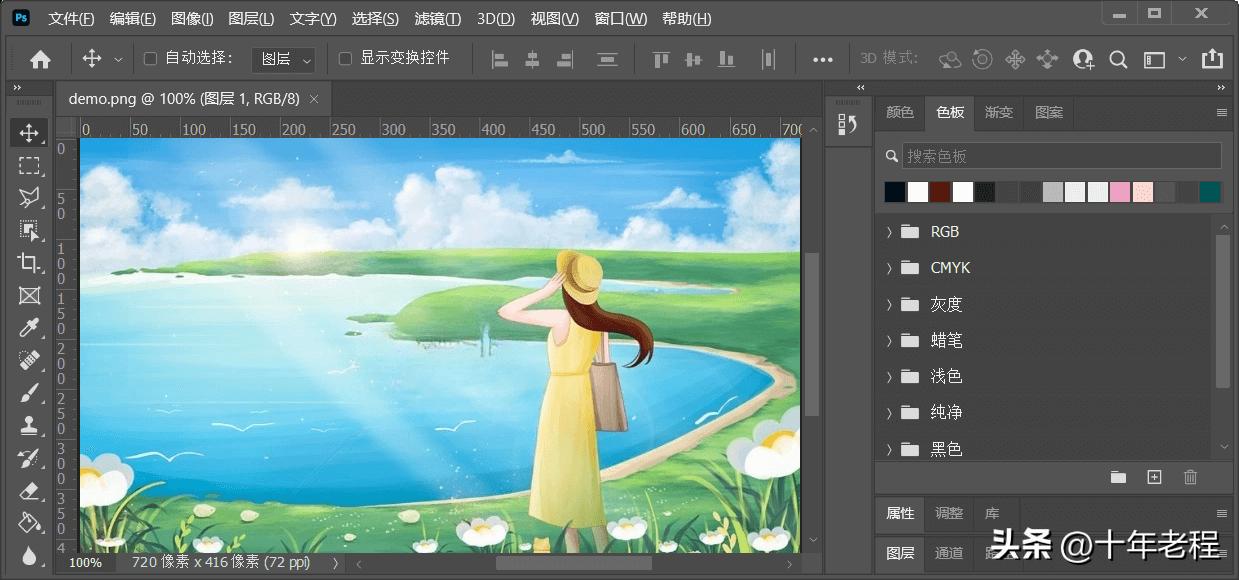This screenshot has width=1239, height=580.
Task: Activate the Crop tool
Action: [29, 263]
